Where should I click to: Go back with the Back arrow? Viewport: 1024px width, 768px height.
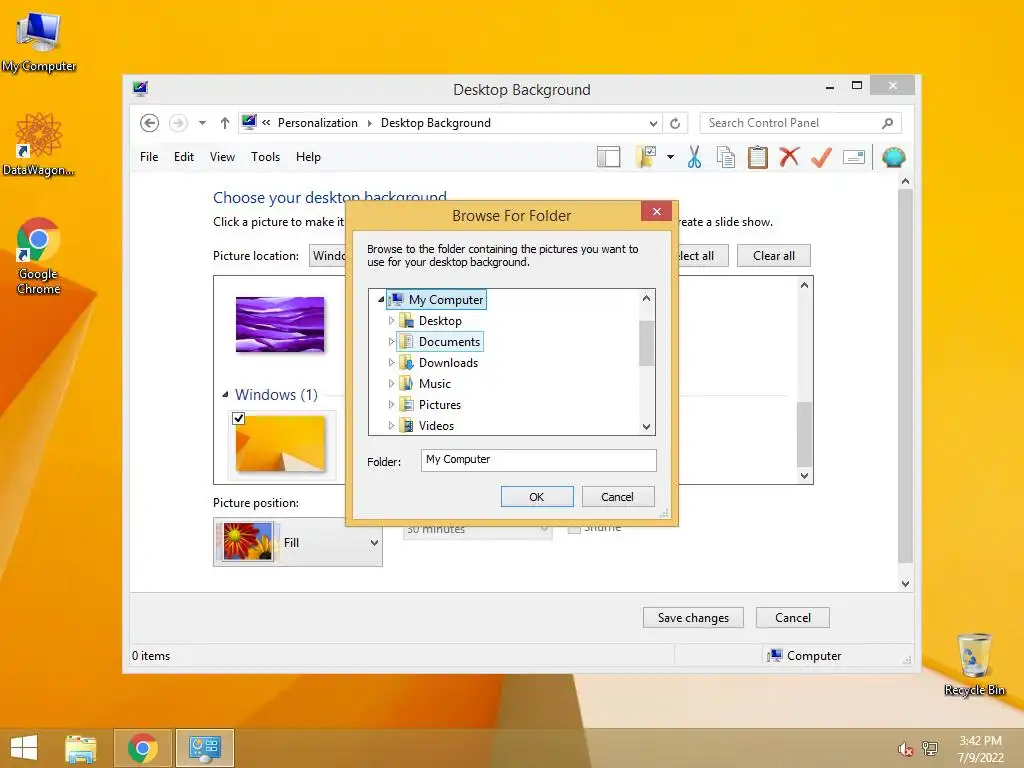tap(150, 123)
